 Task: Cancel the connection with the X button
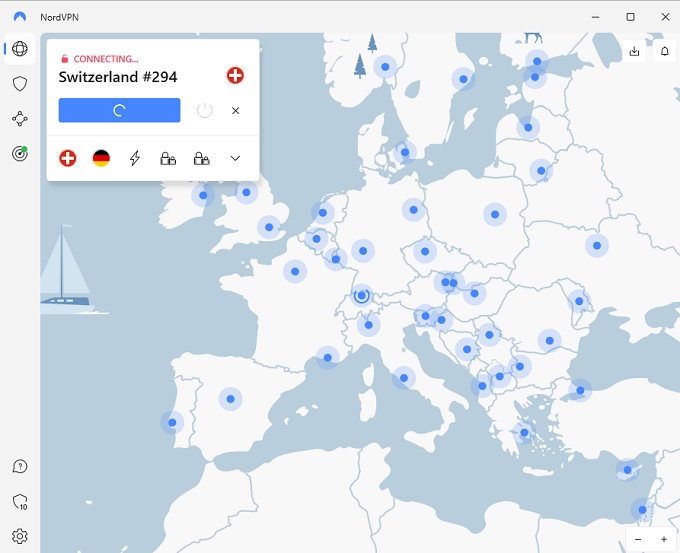pos(235,111)
